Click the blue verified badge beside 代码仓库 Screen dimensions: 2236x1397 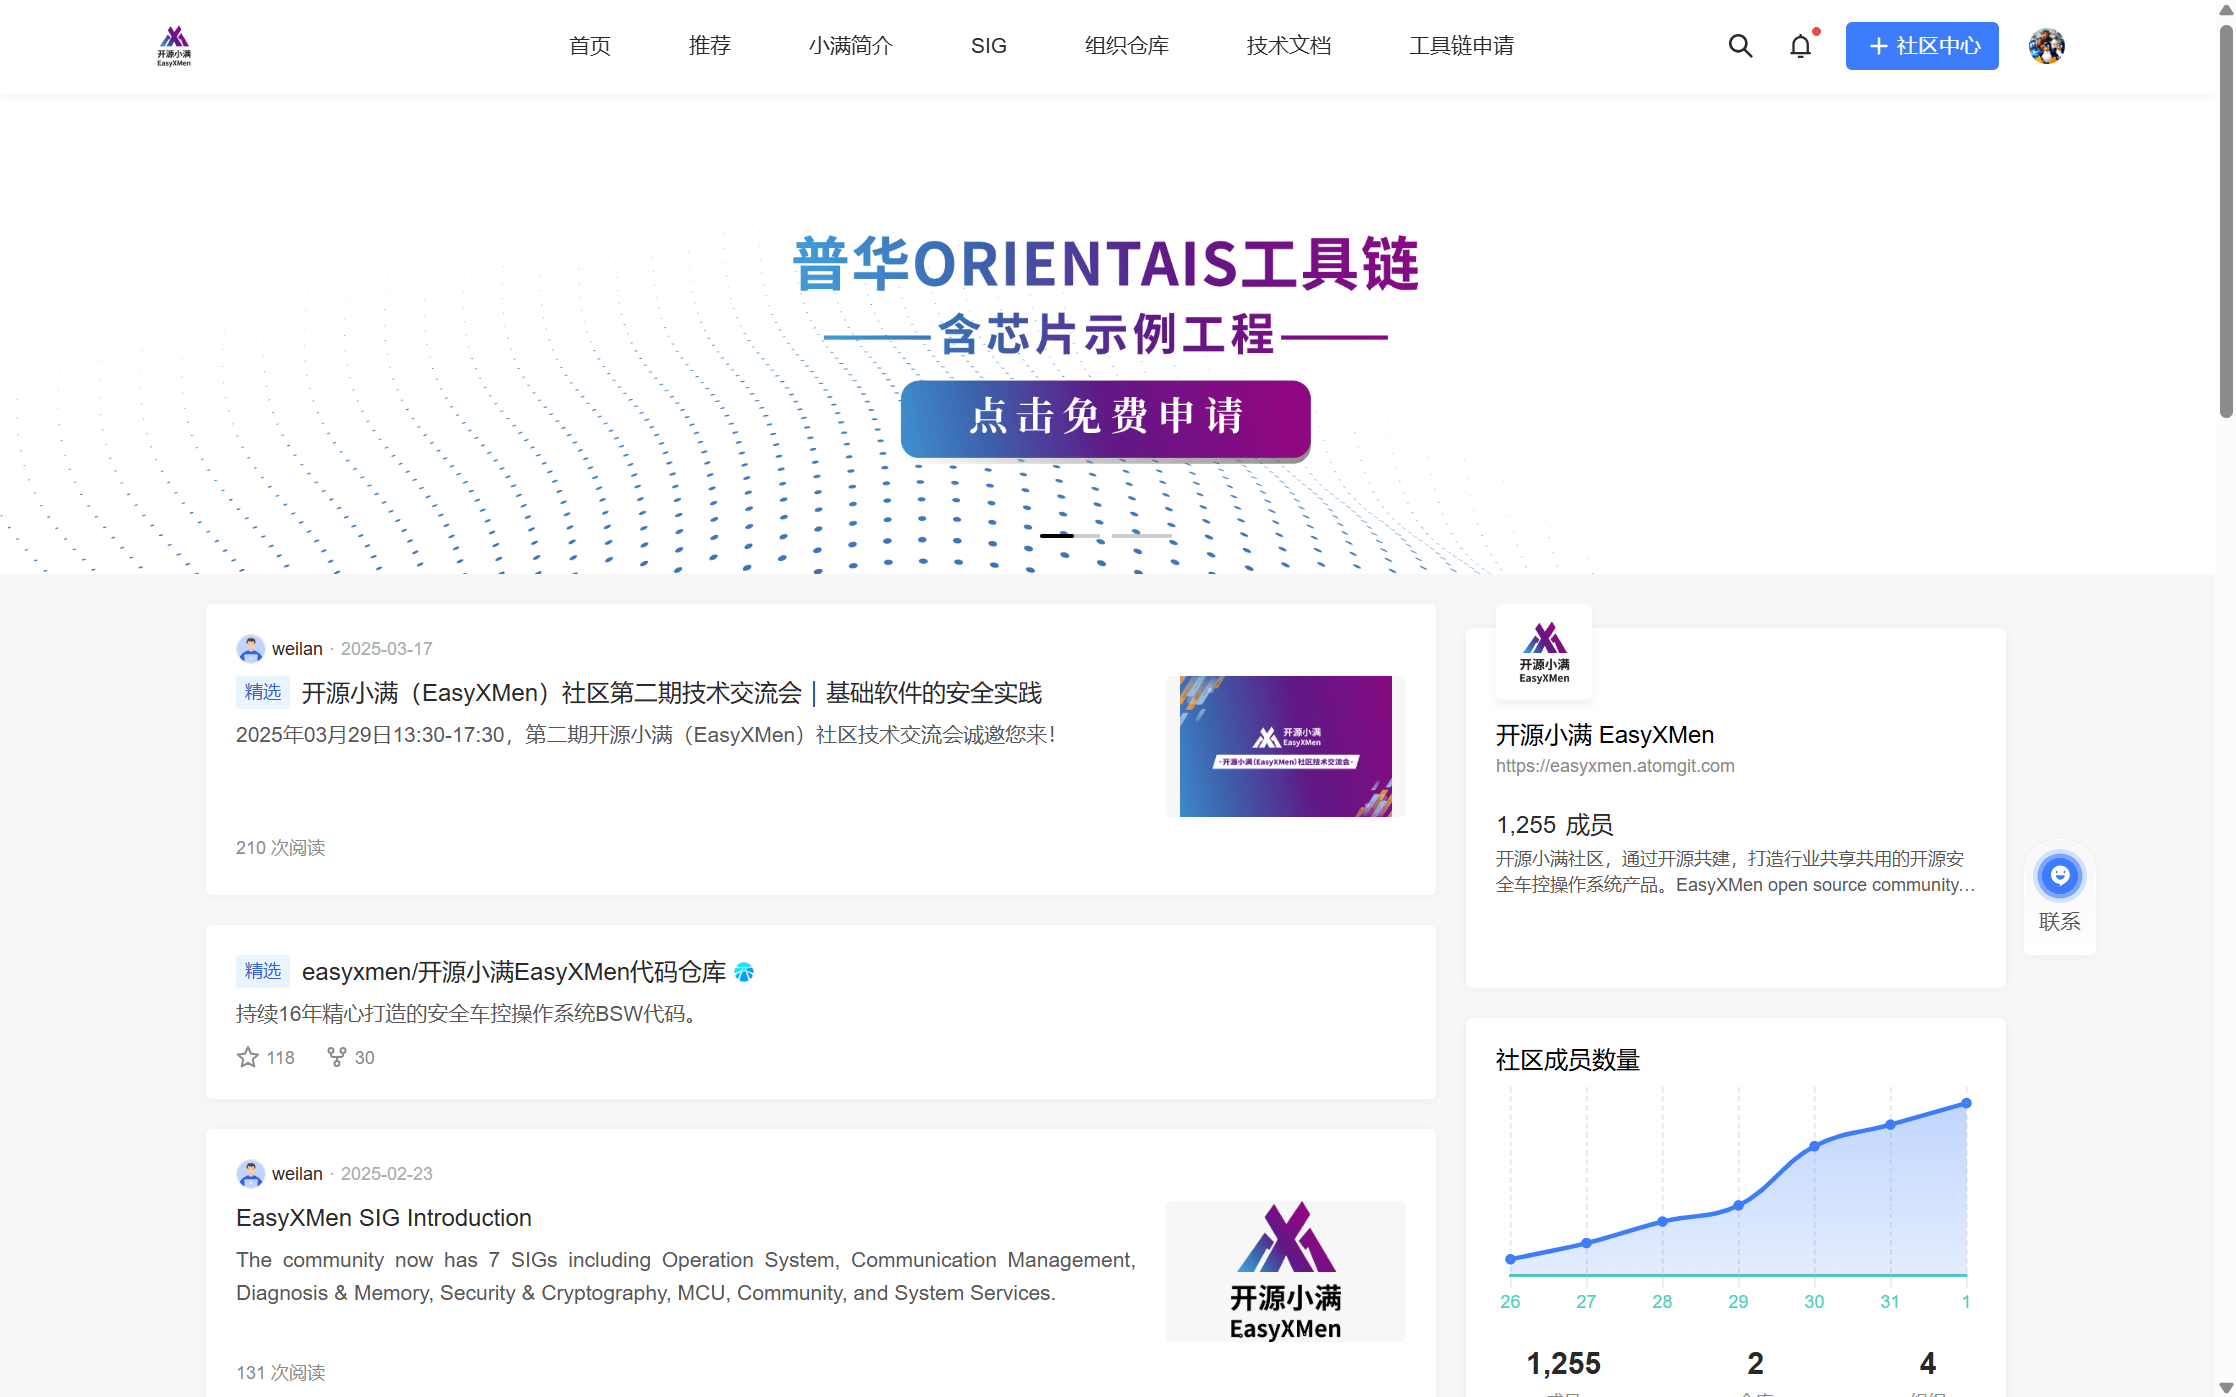pos(744,972)
